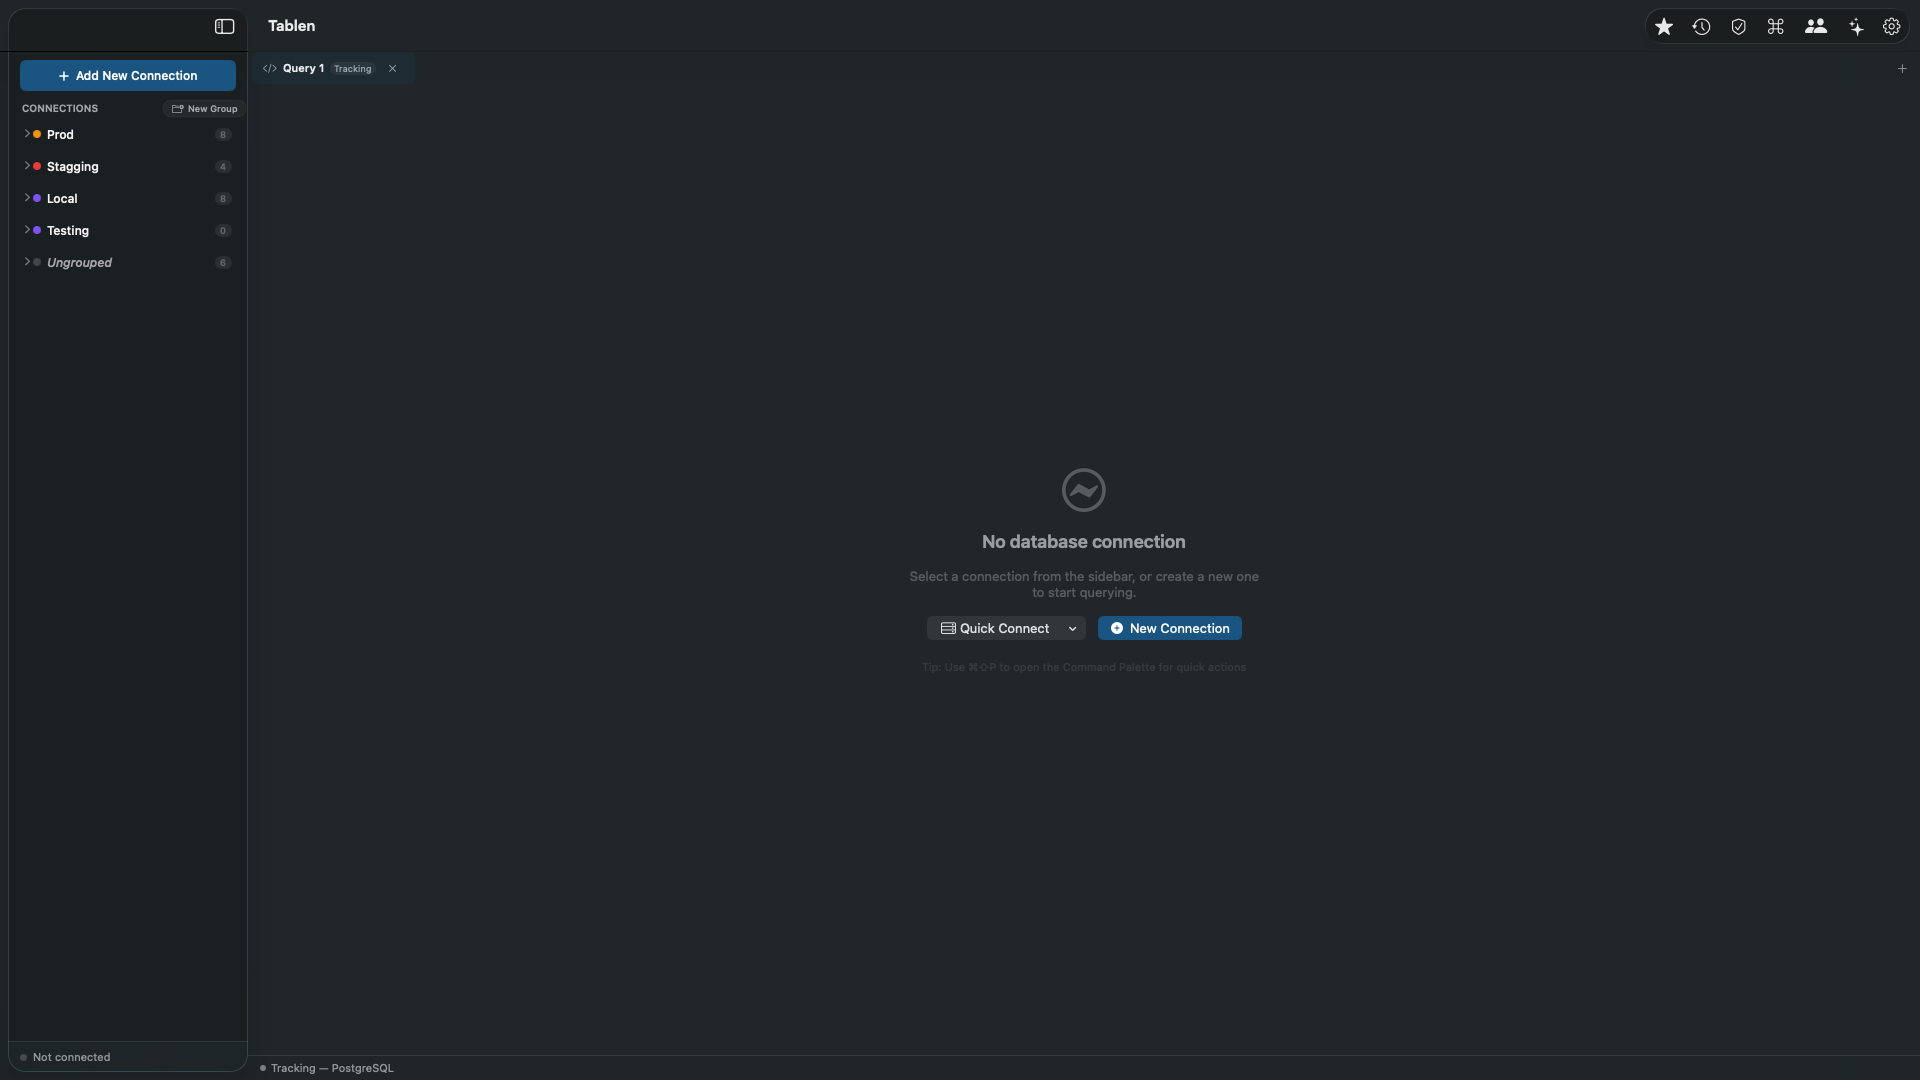Click the shield checkmark icon
The image size is (1920, 1080).
pos(1739,27)
